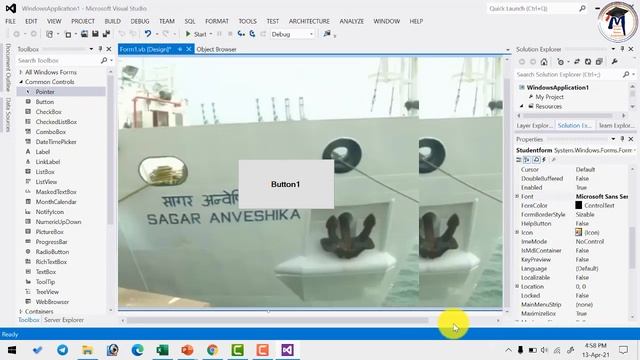This screenshot has width=640, height=360.
Task: Click the Solution Explorer Home icon
Action: 544,62
